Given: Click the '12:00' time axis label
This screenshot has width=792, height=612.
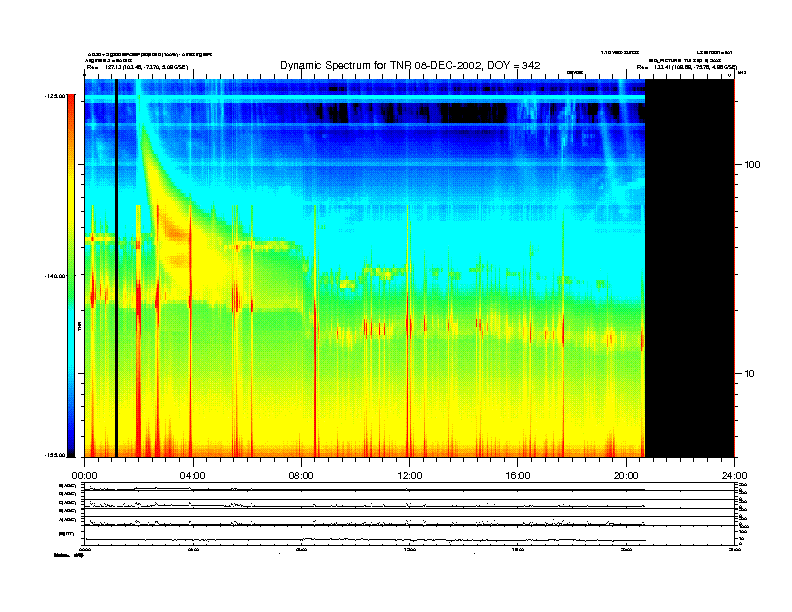Looking at the screenshot, I should pos(410,476).
